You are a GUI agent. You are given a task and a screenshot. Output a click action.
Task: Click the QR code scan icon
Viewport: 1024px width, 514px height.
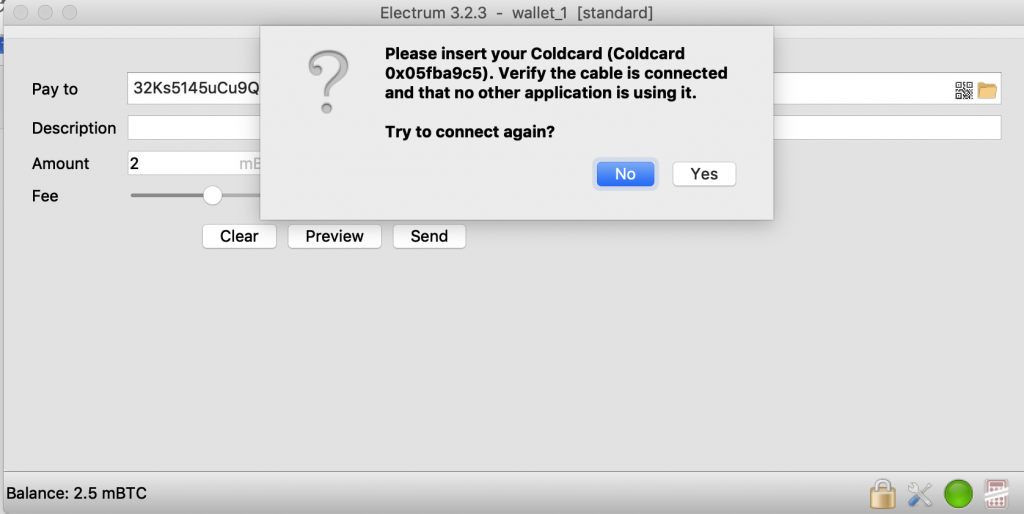[964, 90]
